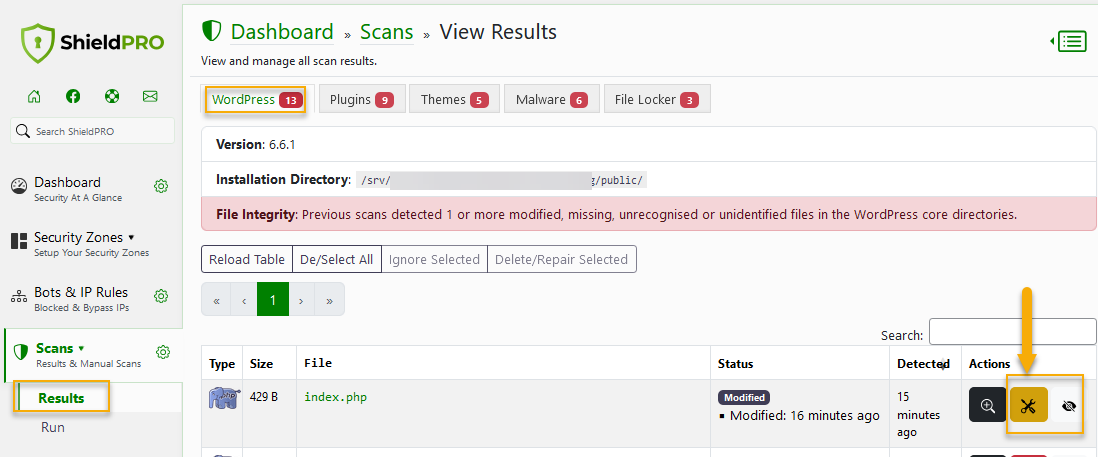The image size is (1098, 457).
Task: Click De/Select All button
Action: (336, 259)
